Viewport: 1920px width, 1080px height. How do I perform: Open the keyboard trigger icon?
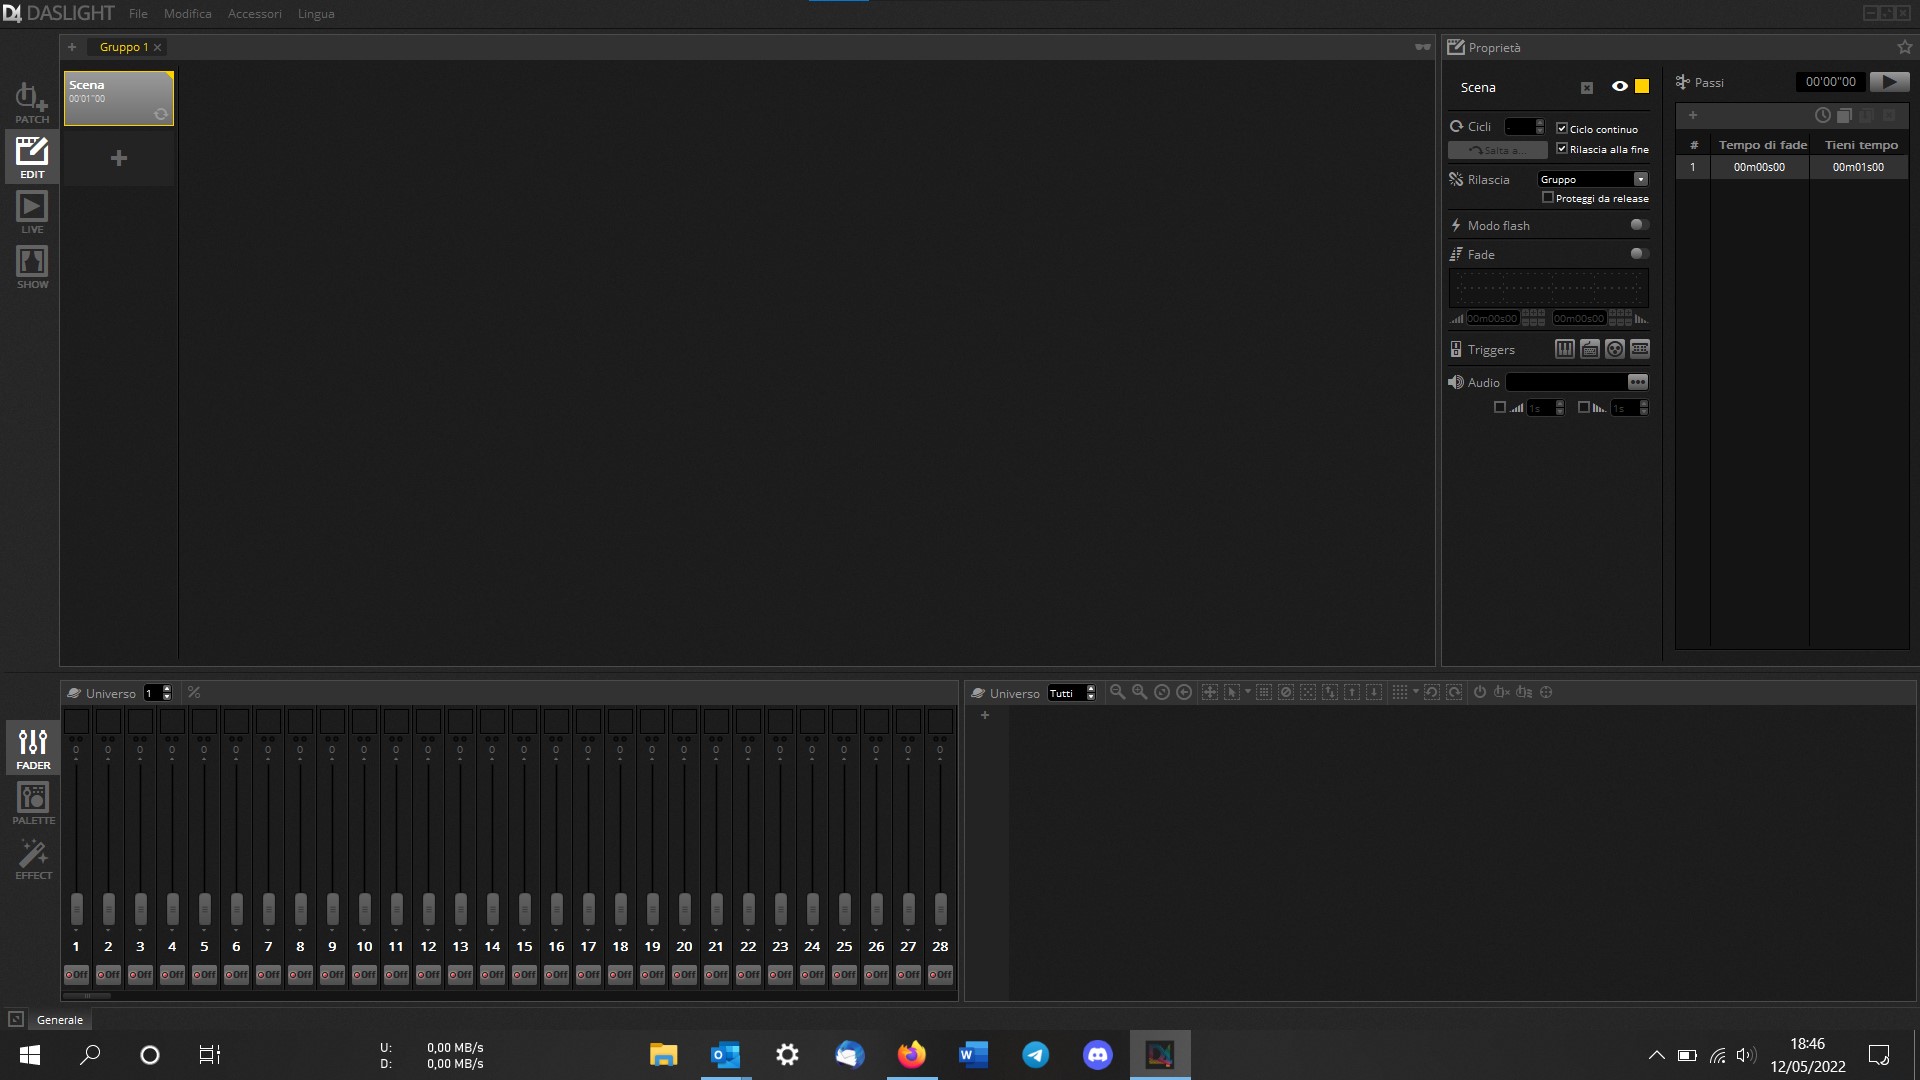1590,349
